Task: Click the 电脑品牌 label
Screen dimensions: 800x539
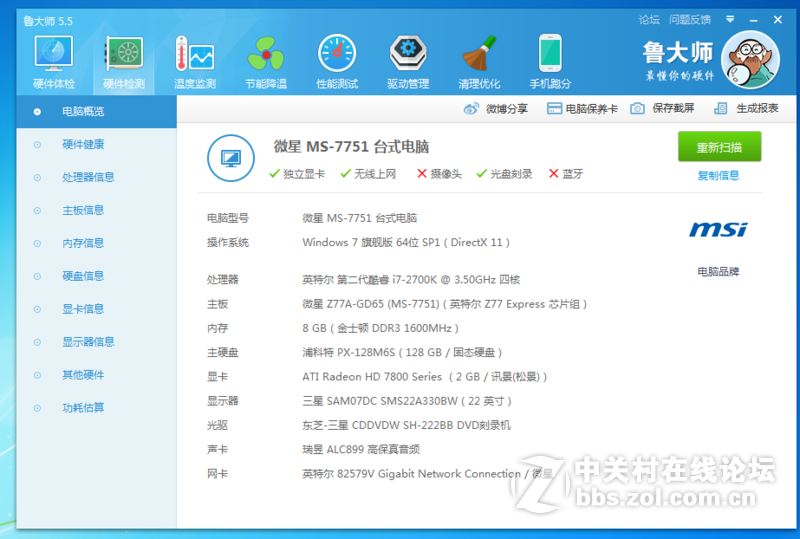Action: click(x=718, y=272)
